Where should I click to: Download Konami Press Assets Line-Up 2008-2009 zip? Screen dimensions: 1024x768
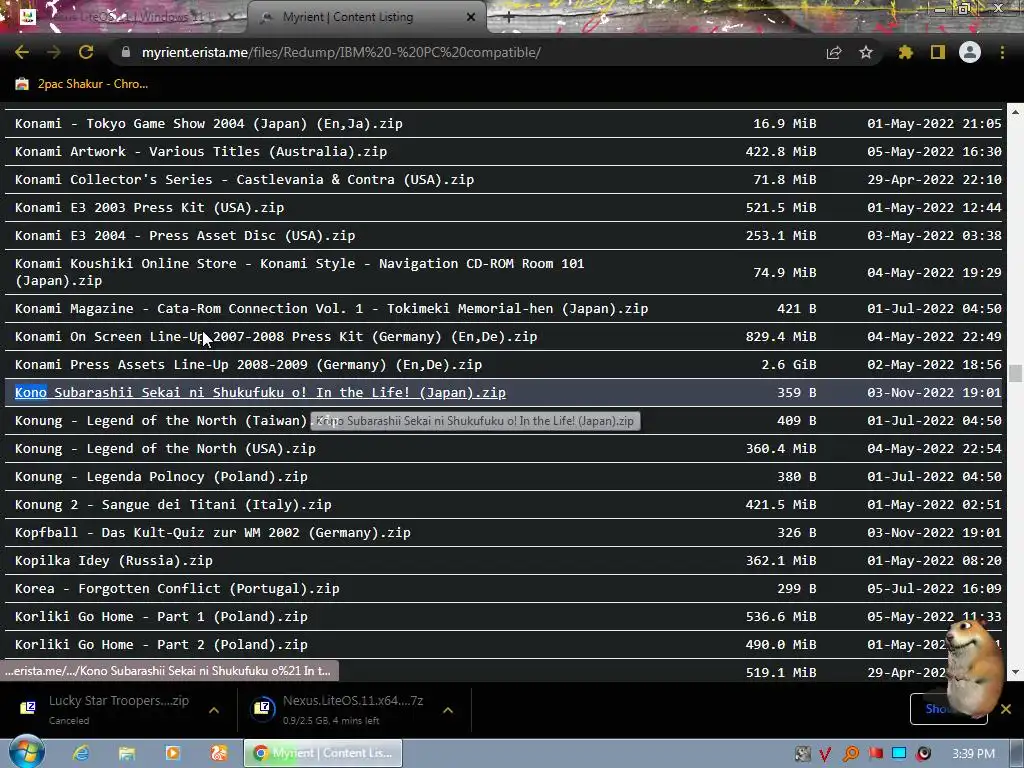[x=248, y=365]
